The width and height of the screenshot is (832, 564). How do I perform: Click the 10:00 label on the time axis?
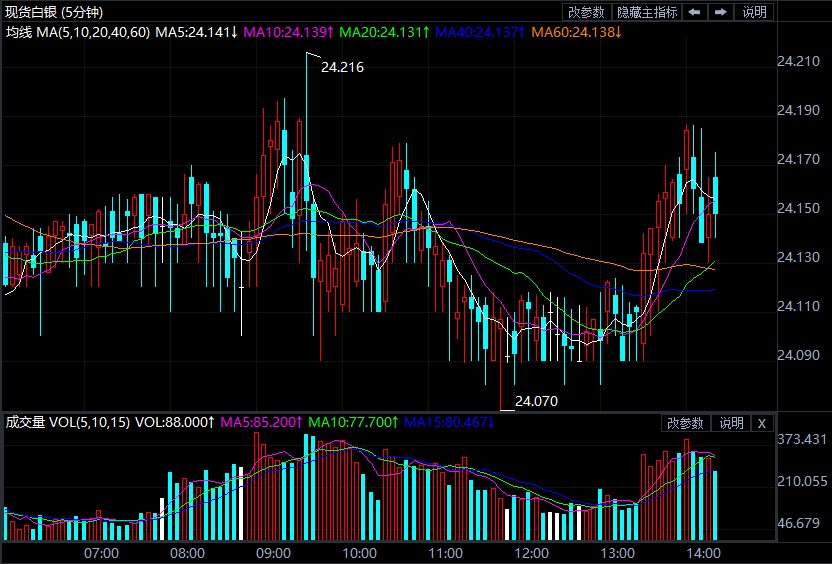point(360,552)
